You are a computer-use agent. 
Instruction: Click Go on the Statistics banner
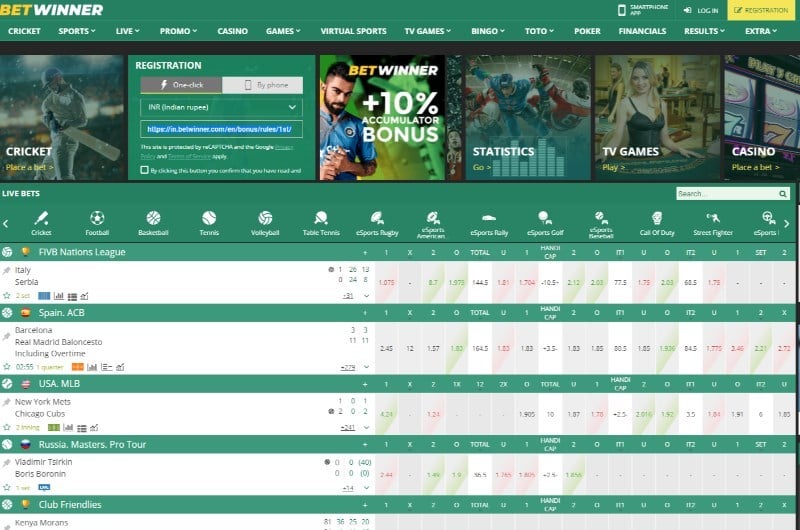tap(482, 167)
